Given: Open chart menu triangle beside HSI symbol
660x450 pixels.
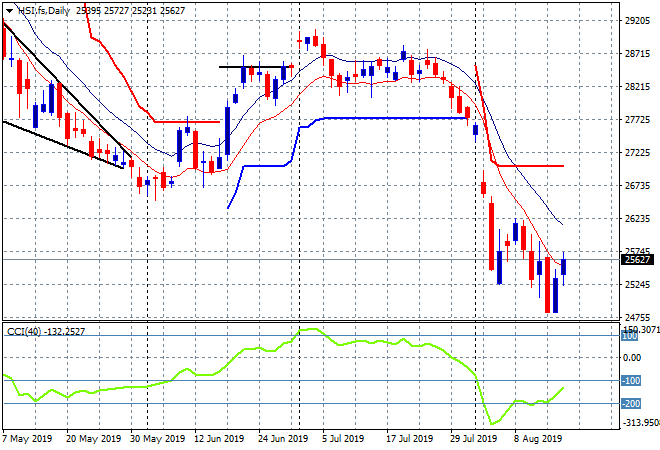Looking at the screenshot, I should [x=9, y=11].
